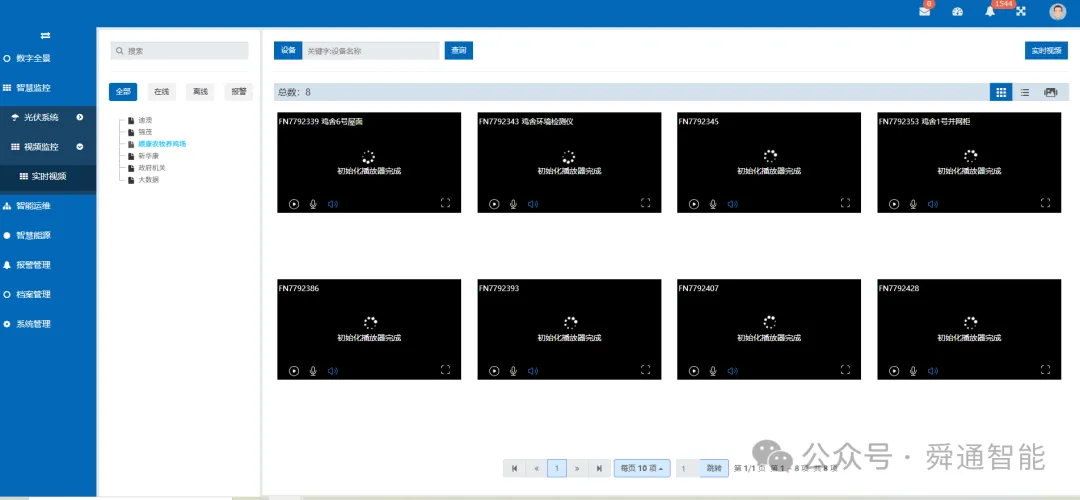Screen dimensions: 1080x500
Task: Switch to grid view layout icon
Action: coord(1001,92)
